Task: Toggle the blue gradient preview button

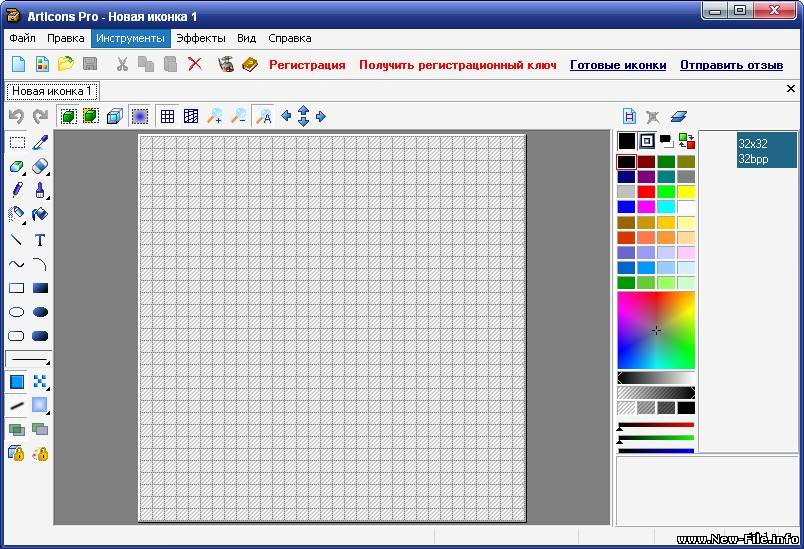Action: pyautogui.click(x=139, y=116)
